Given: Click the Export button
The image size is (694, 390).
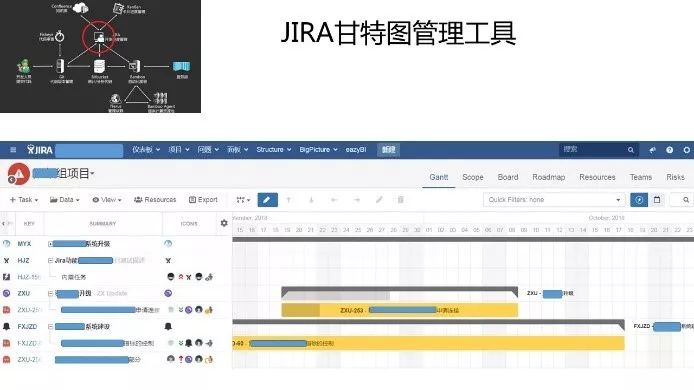Looking at the screenshot, I should (x=203, y=200).
